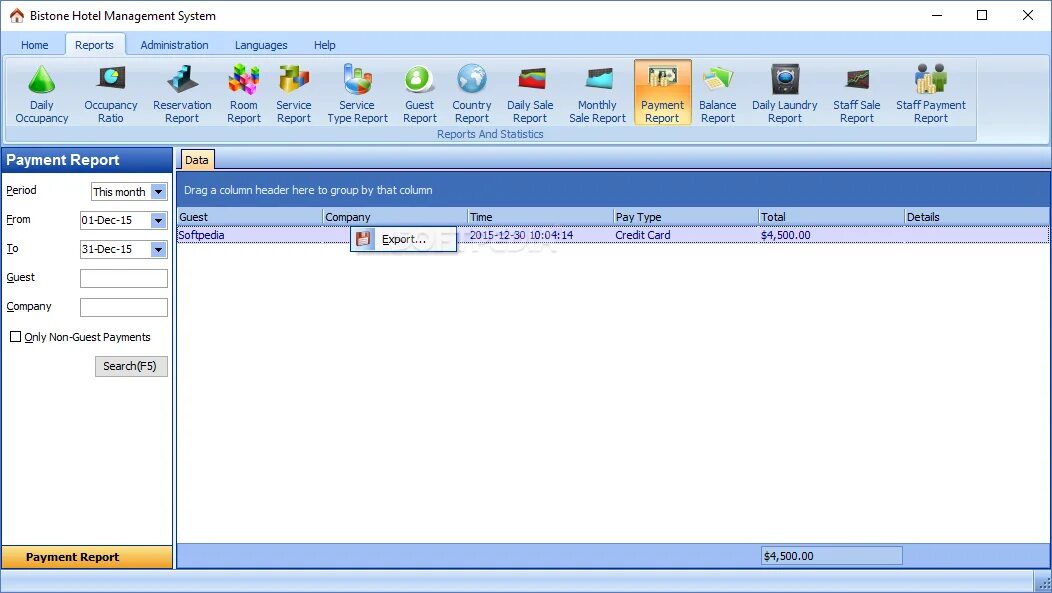The height and width of the screenshot is (593, 1052).
Task: Open the Balance Report
Action: pos(717,94)
